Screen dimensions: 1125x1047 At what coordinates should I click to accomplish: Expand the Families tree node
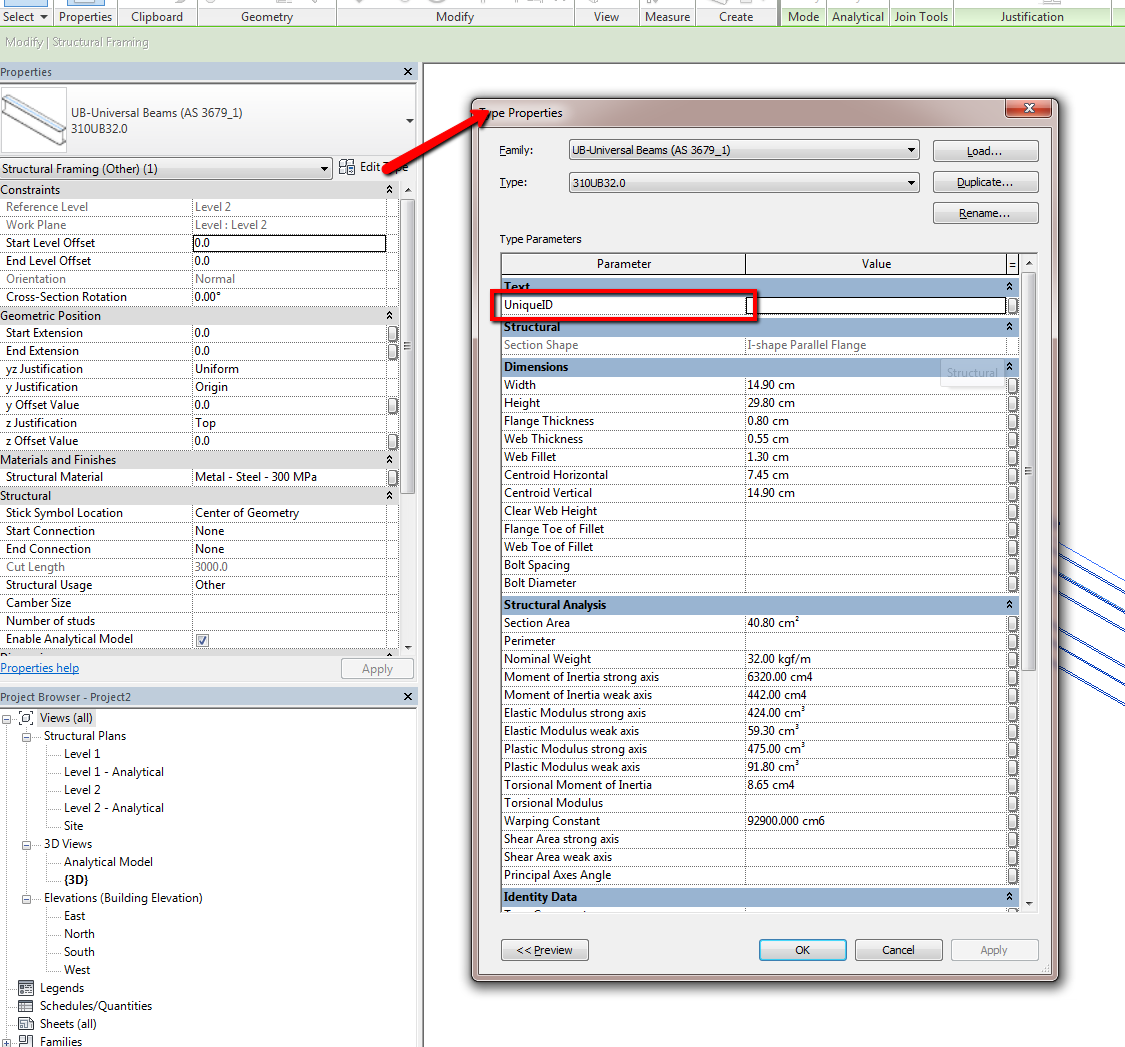point(6,1042)
